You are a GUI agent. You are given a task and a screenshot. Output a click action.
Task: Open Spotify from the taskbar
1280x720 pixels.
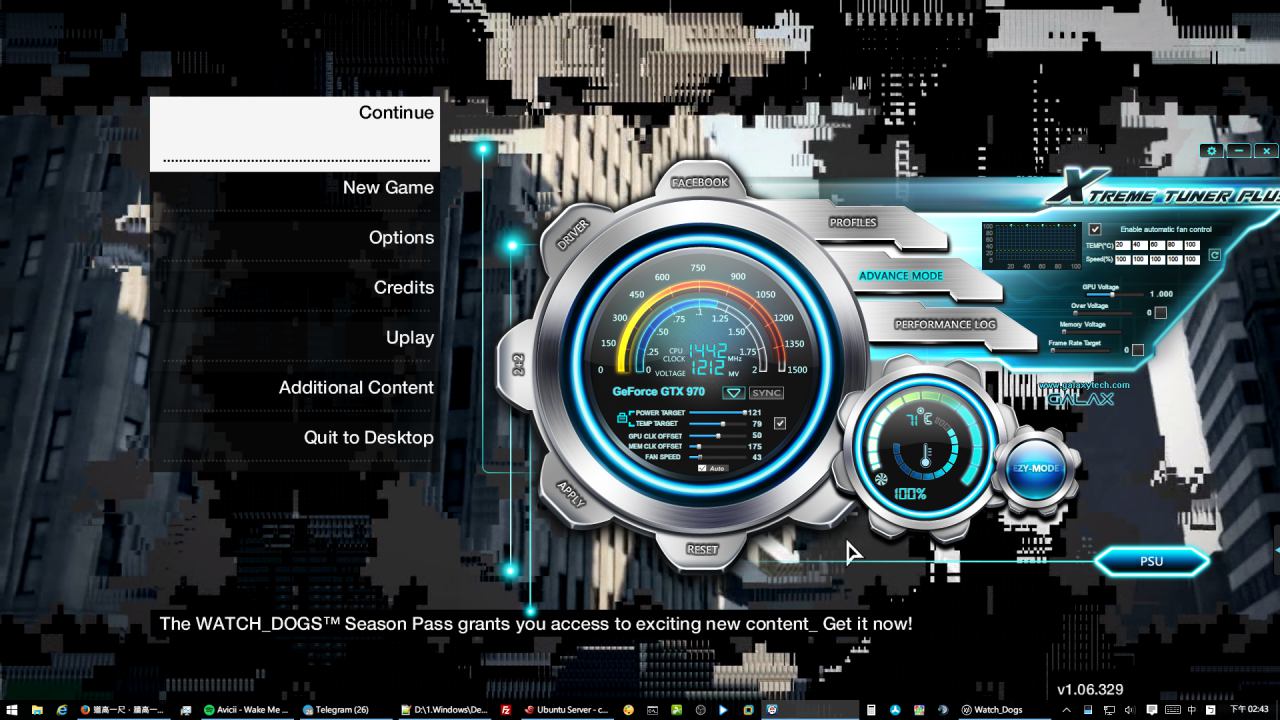click(246, 710)
